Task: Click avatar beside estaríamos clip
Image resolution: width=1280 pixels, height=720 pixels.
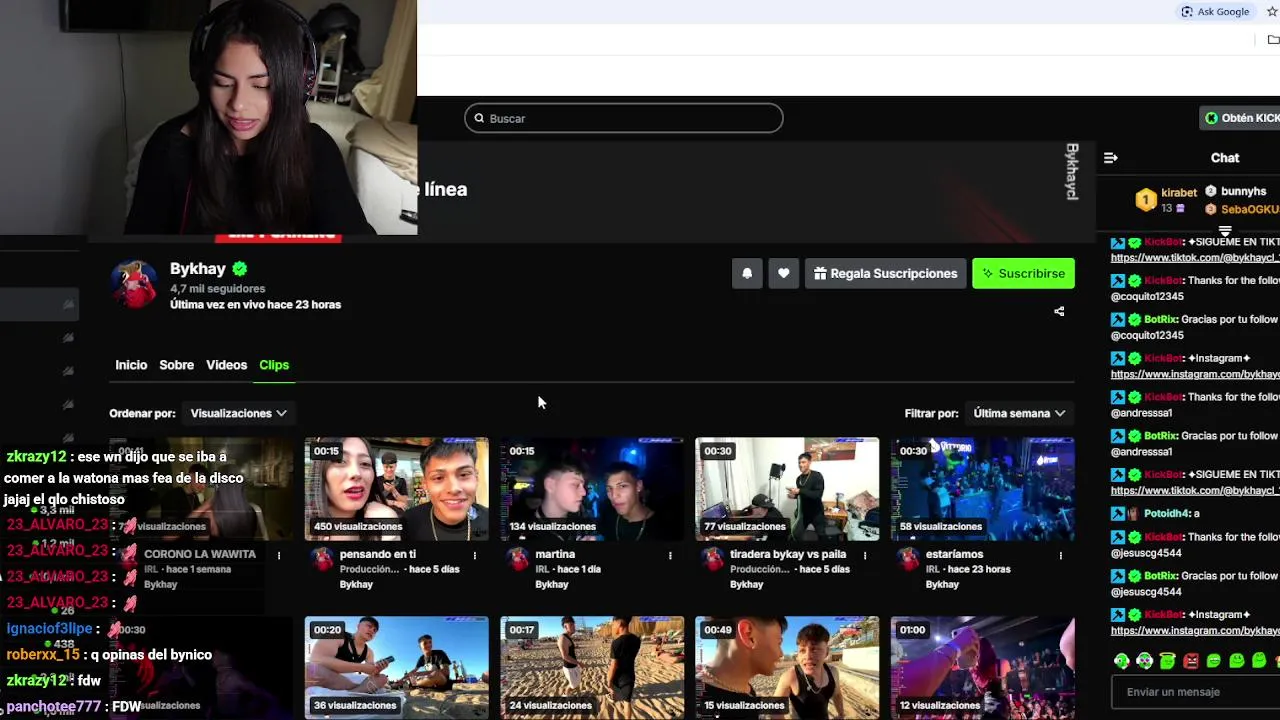Action: 908,559
